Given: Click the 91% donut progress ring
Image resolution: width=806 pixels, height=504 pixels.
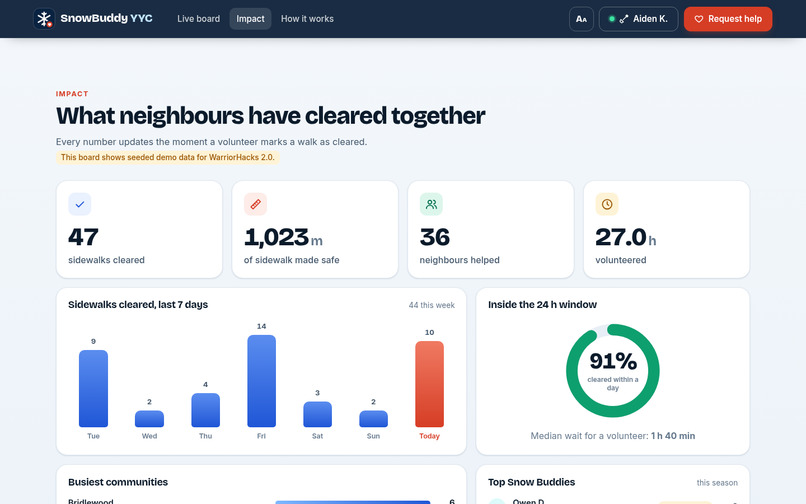Looking at the screenshot, I should click(613, 370).
